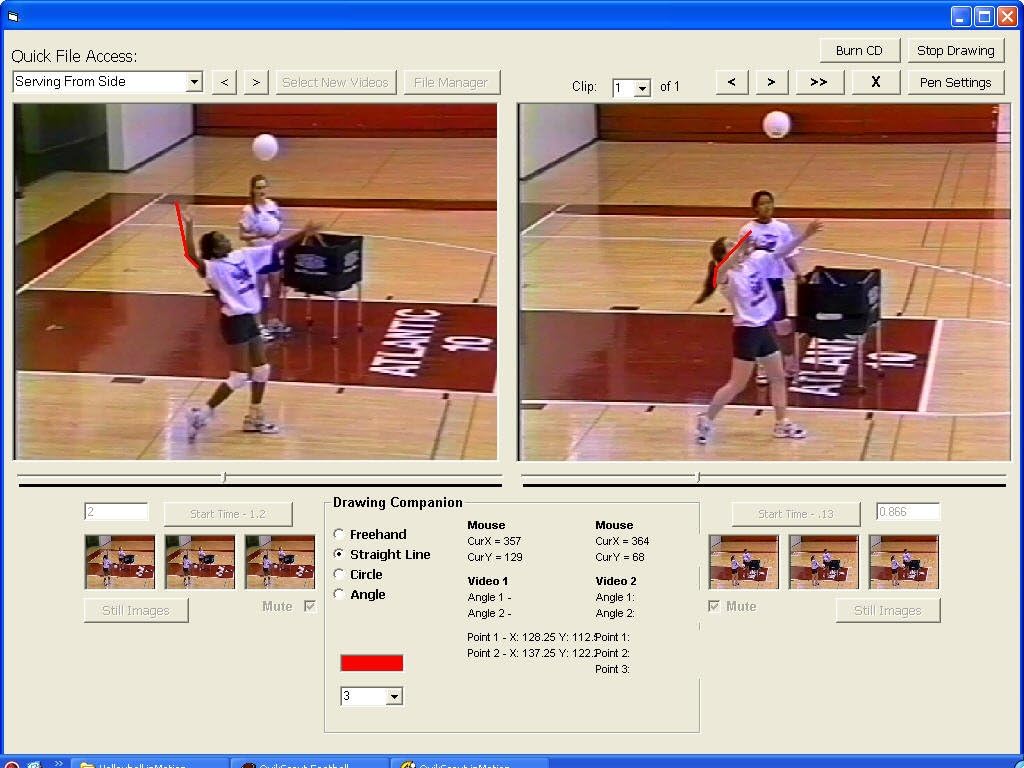Switch drawing mode to Circle

(x=340, y=574)
